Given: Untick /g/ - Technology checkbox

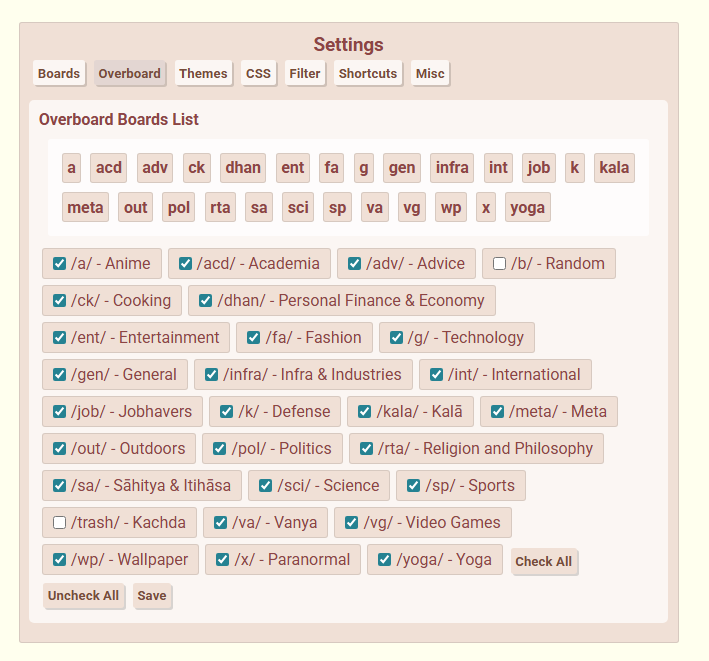Looking at the screenshot, I should click(x=397, y=338).
